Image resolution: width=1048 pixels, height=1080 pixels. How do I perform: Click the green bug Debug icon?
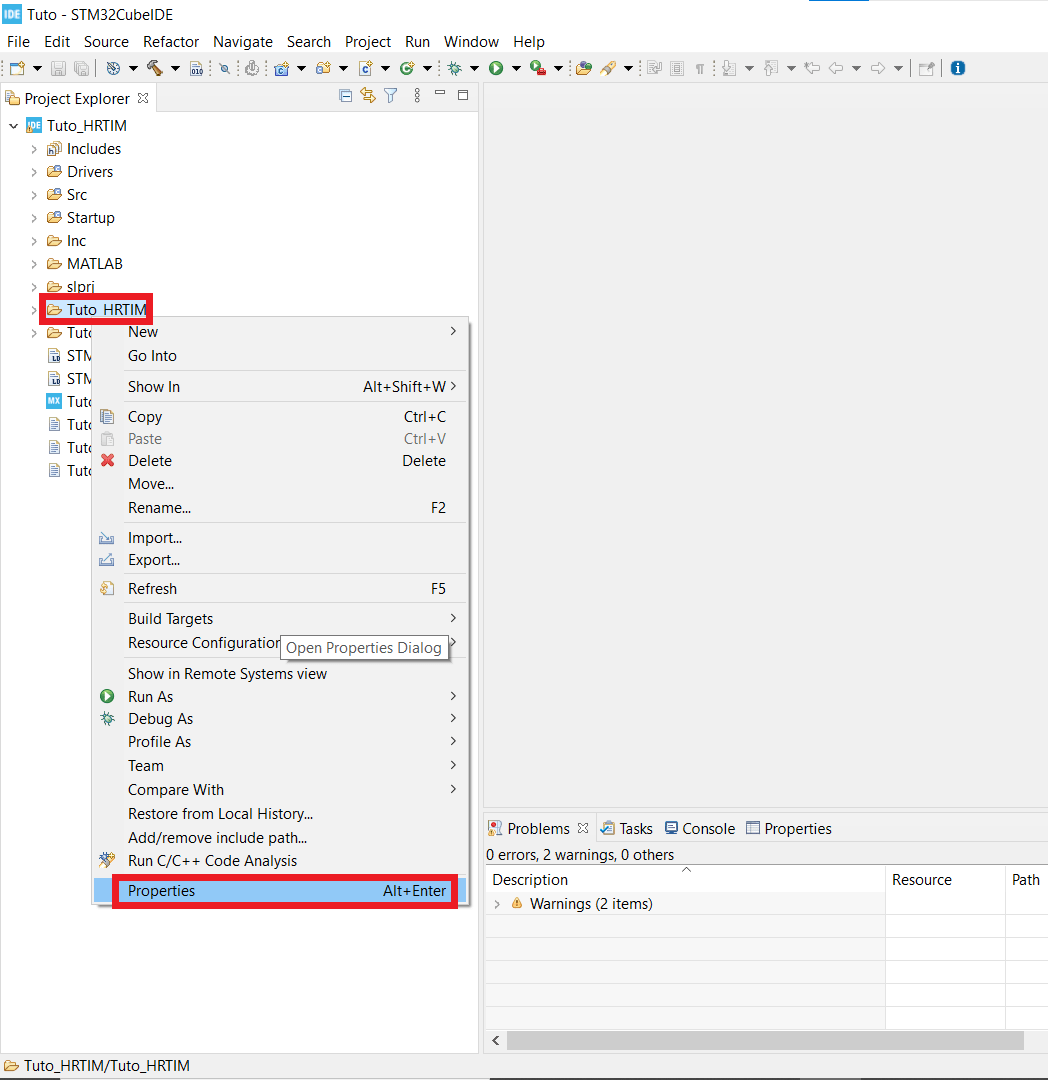pyautogui.click(x=454, y=68)
